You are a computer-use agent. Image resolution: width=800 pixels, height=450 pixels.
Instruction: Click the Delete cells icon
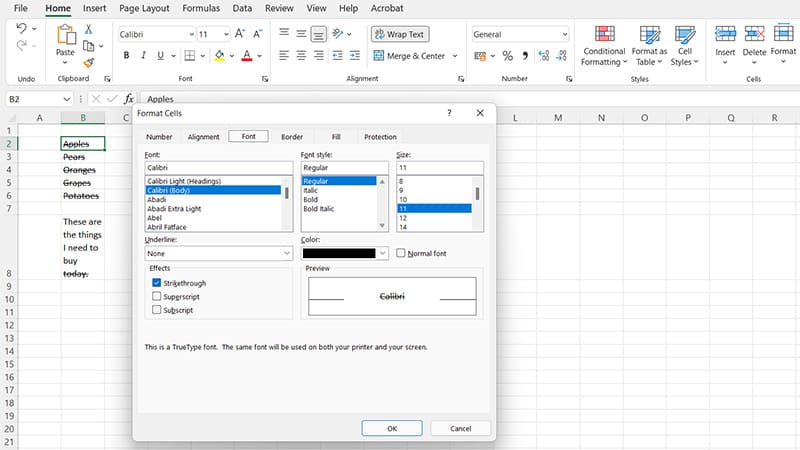[x=754, y=34]
